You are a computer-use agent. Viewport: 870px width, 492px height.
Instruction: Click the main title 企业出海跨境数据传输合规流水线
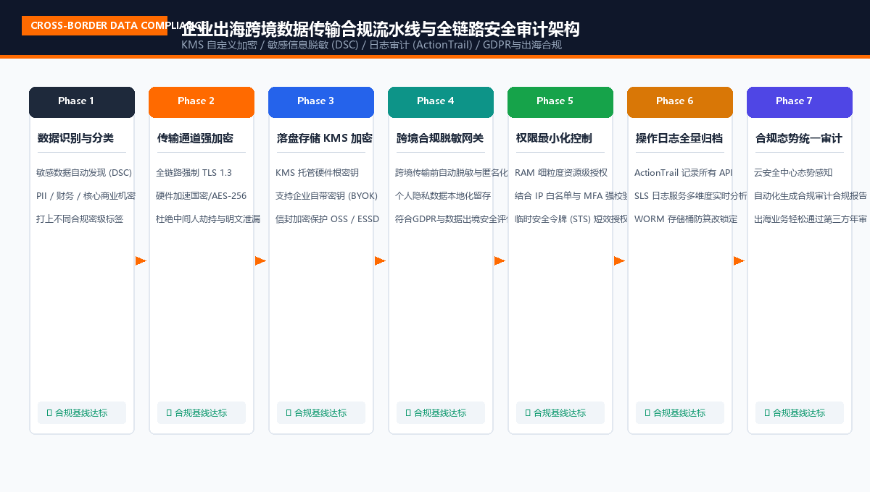coord(381,29)
